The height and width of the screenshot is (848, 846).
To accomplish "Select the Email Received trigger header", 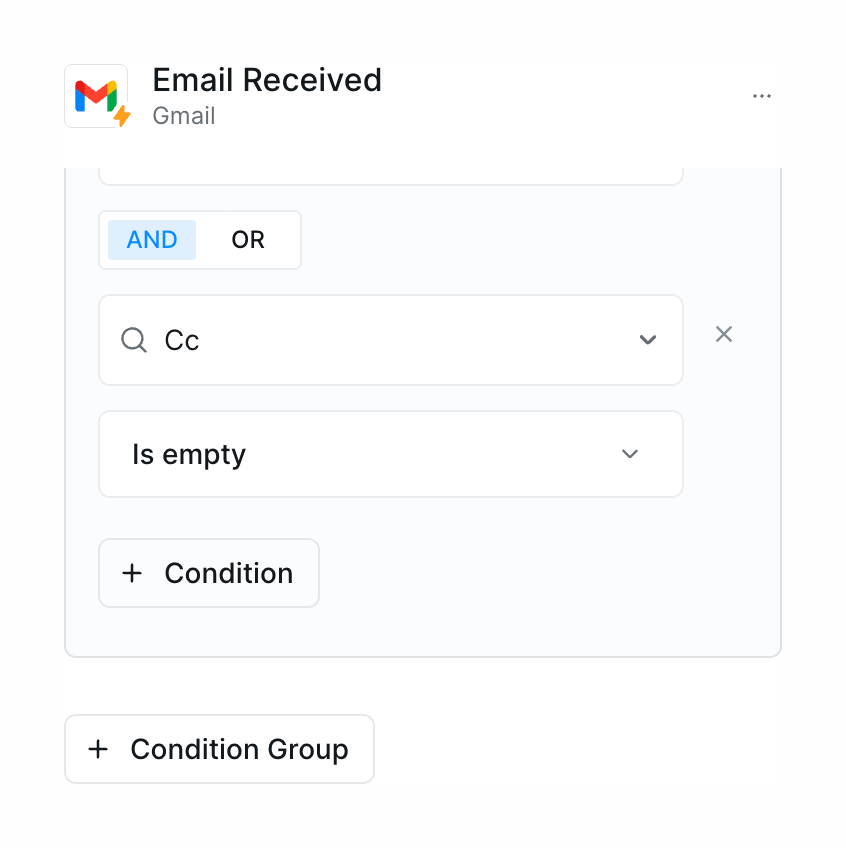I will click(267, 80).
